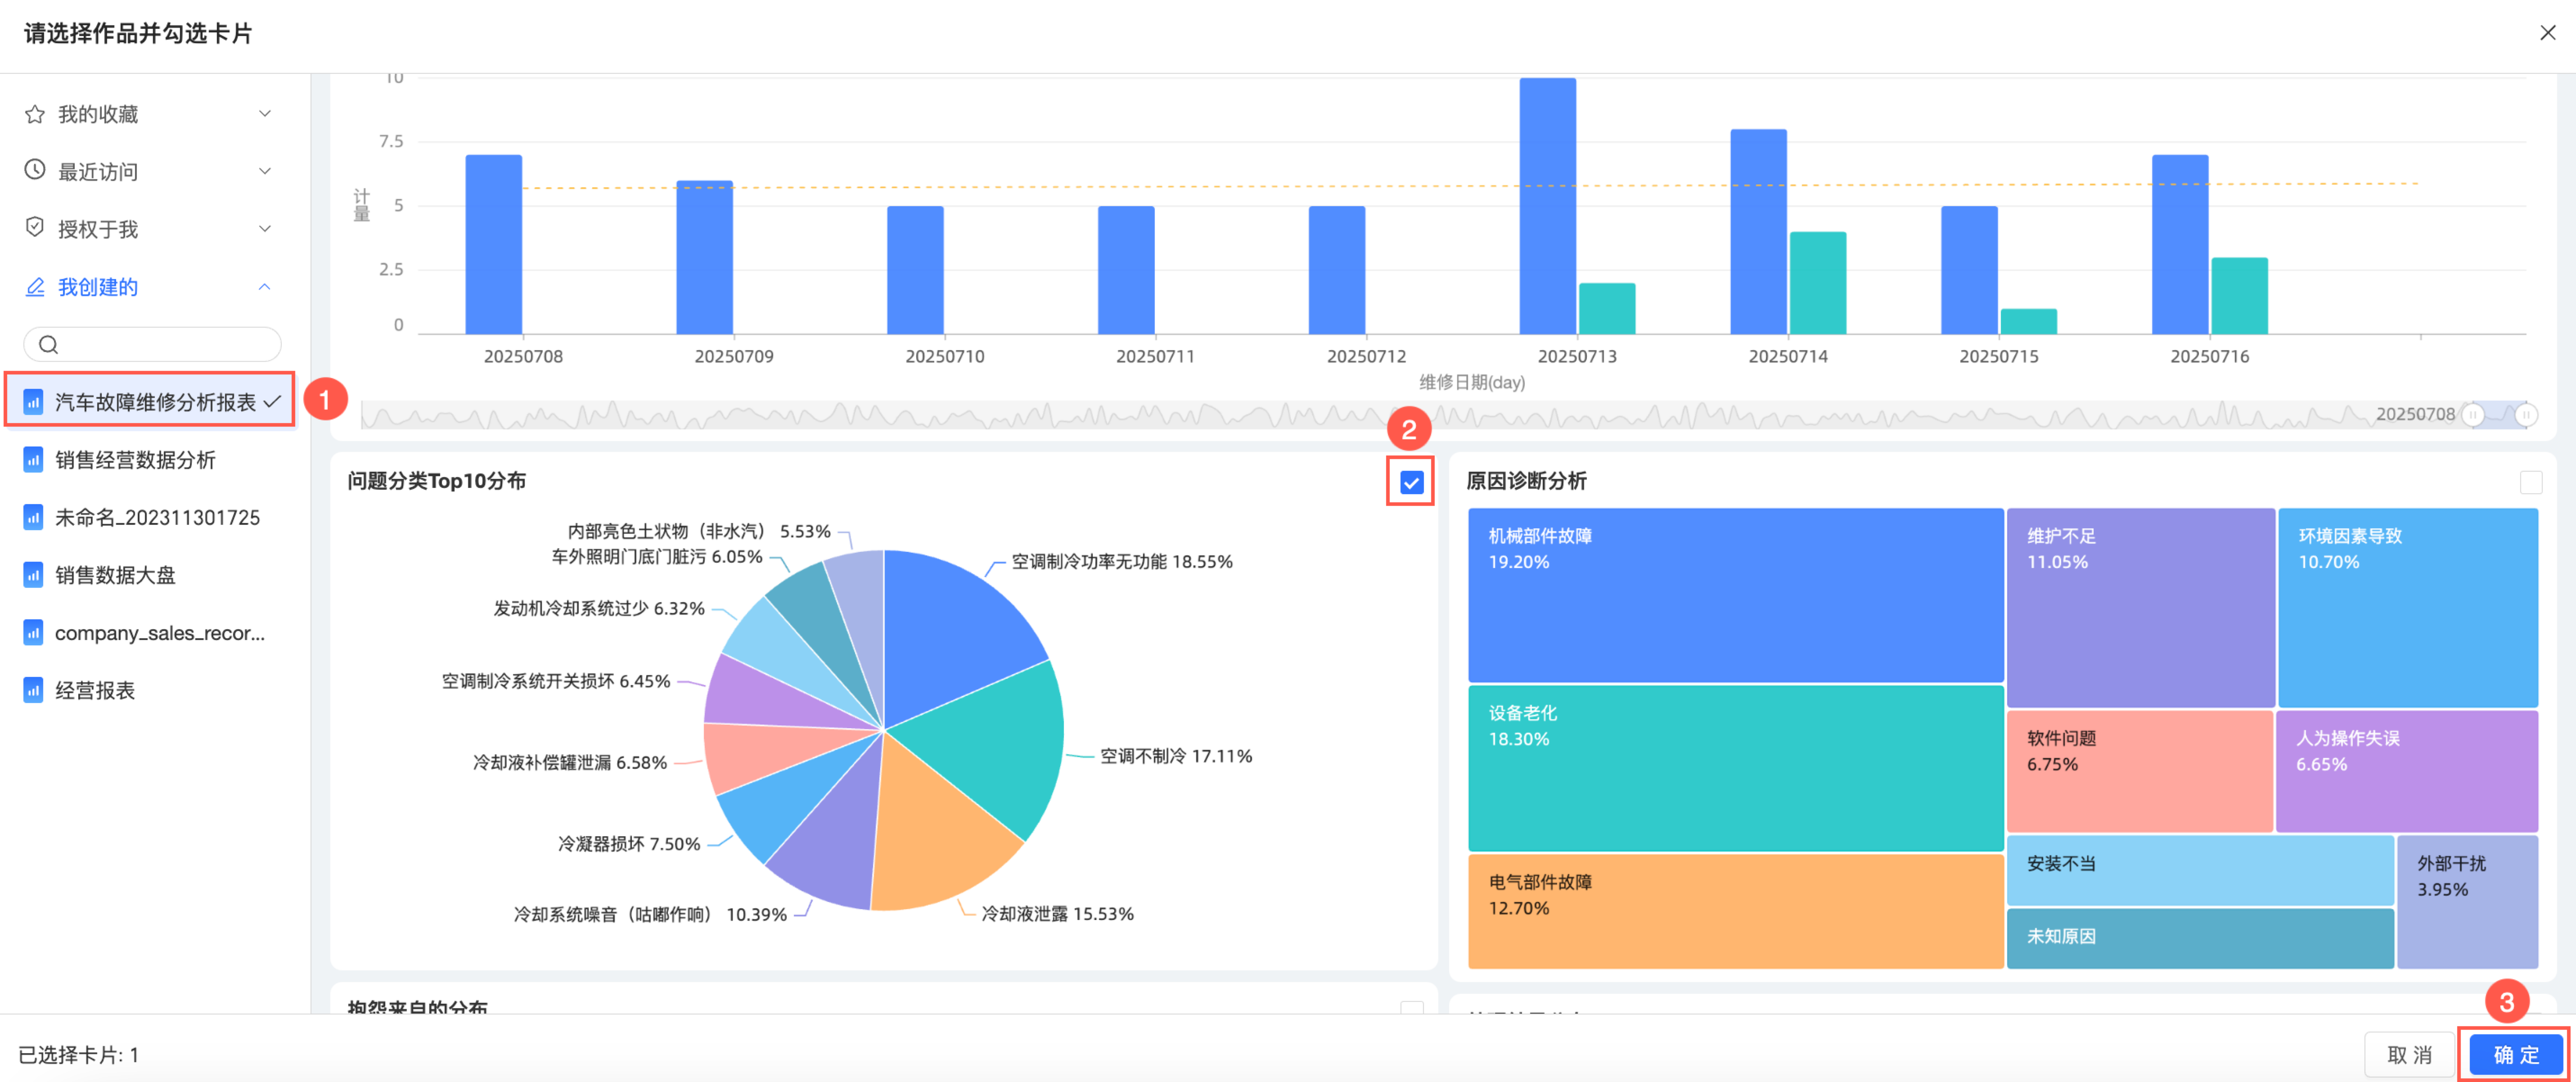Click the report icon of 经营报表
The width and height of the screenshot is (2576, 1082).
click(33, 690)
